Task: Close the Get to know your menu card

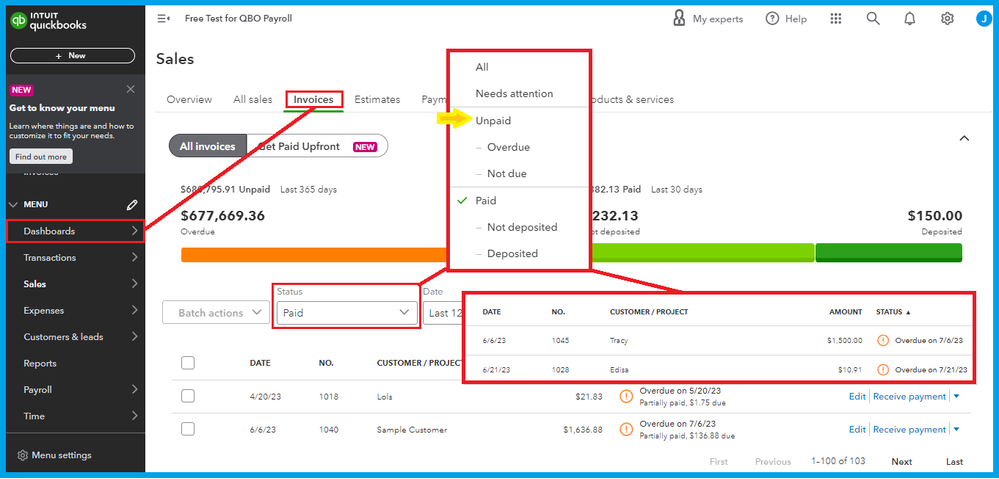Action: click(x=131, y=89)
